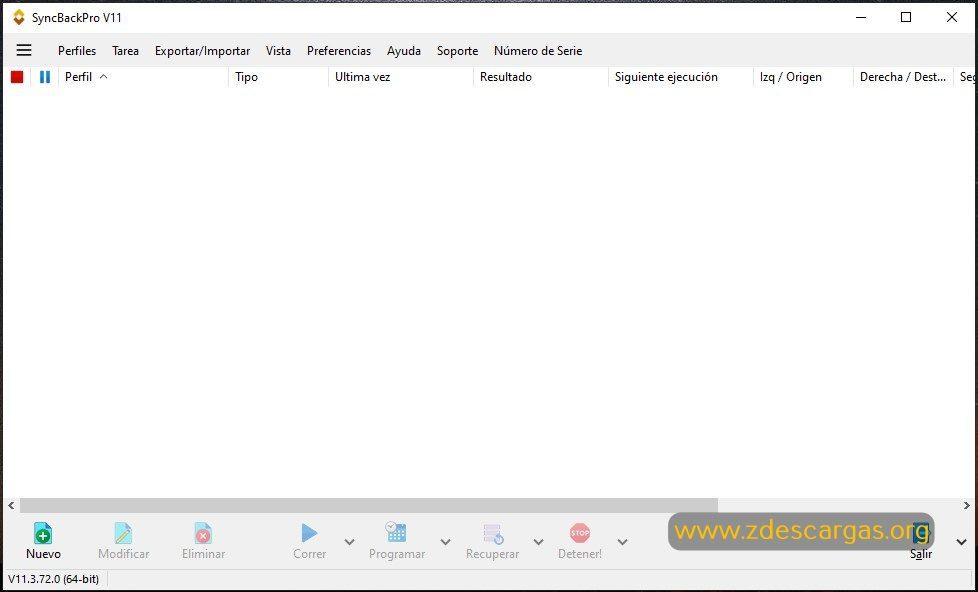The image size is (978, 592).
Task: Open the Ayuda menu
Action: (404, 51)
